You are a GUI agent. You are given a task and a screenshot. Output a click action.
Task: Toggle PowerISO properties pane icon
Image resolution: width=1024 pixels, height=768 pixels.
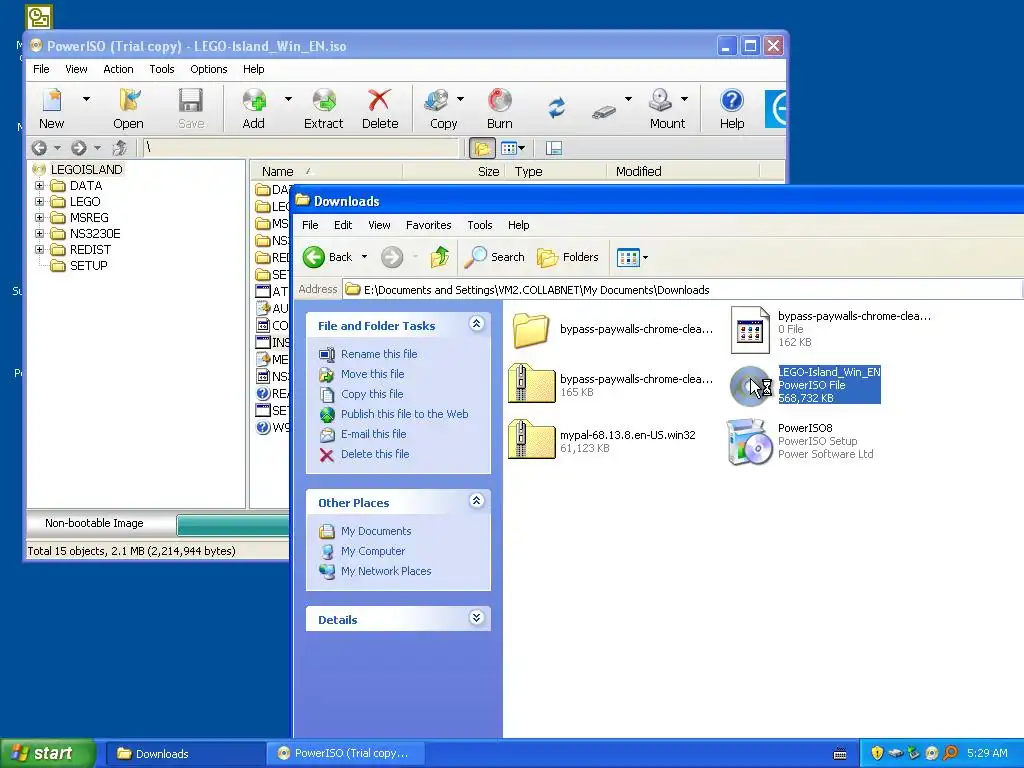(x=554, y=148)
